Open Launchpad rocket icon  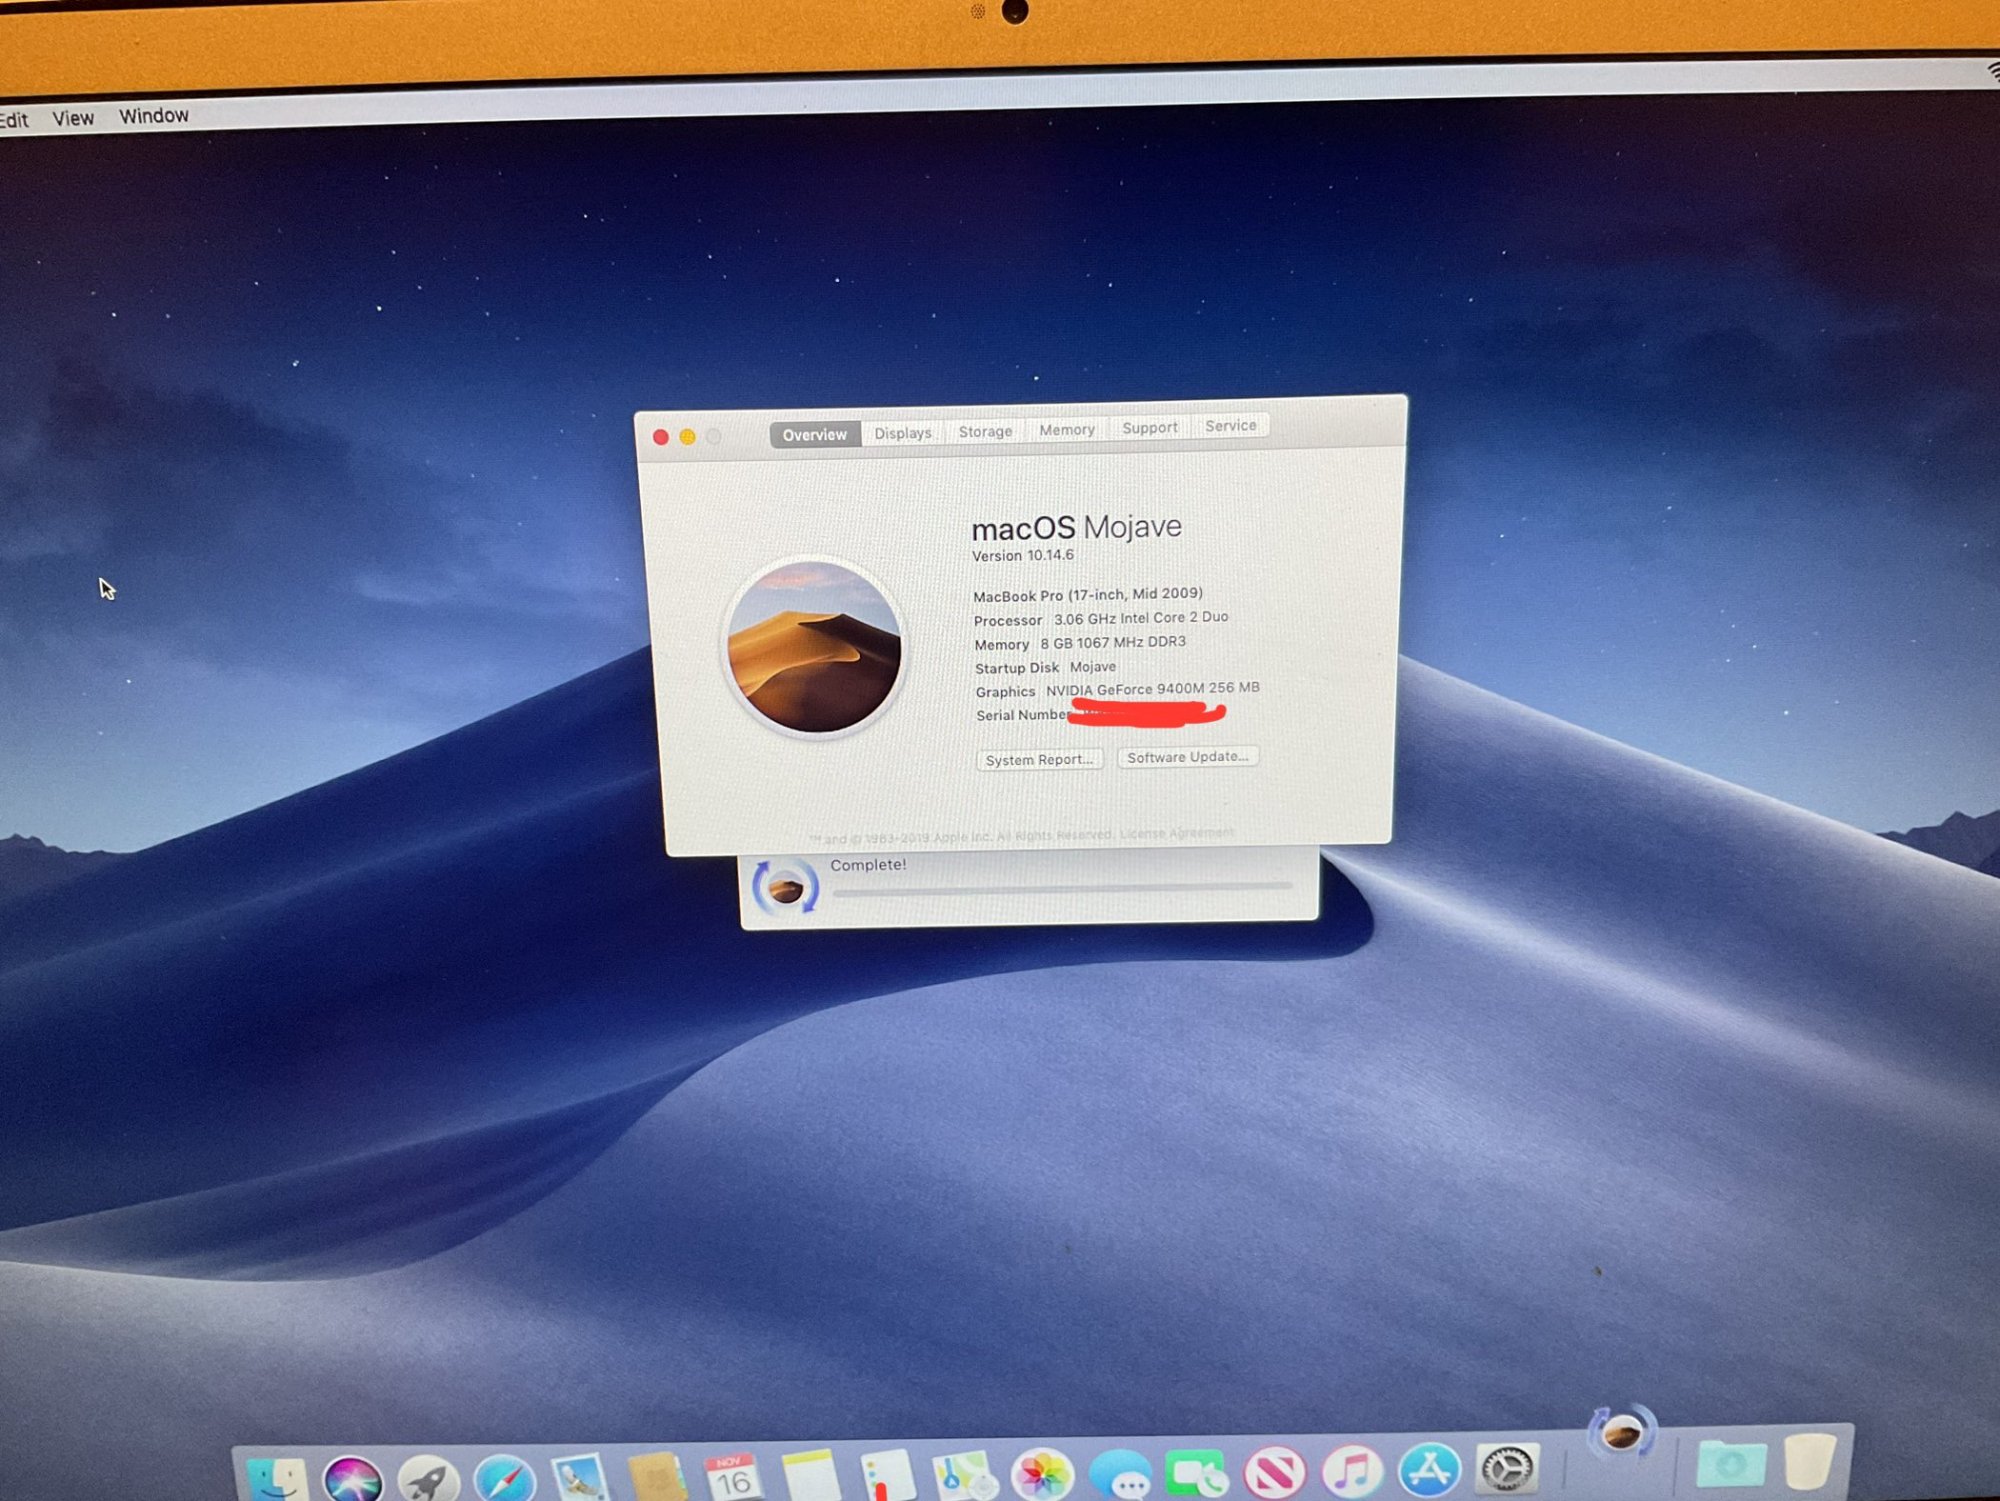428,1479
